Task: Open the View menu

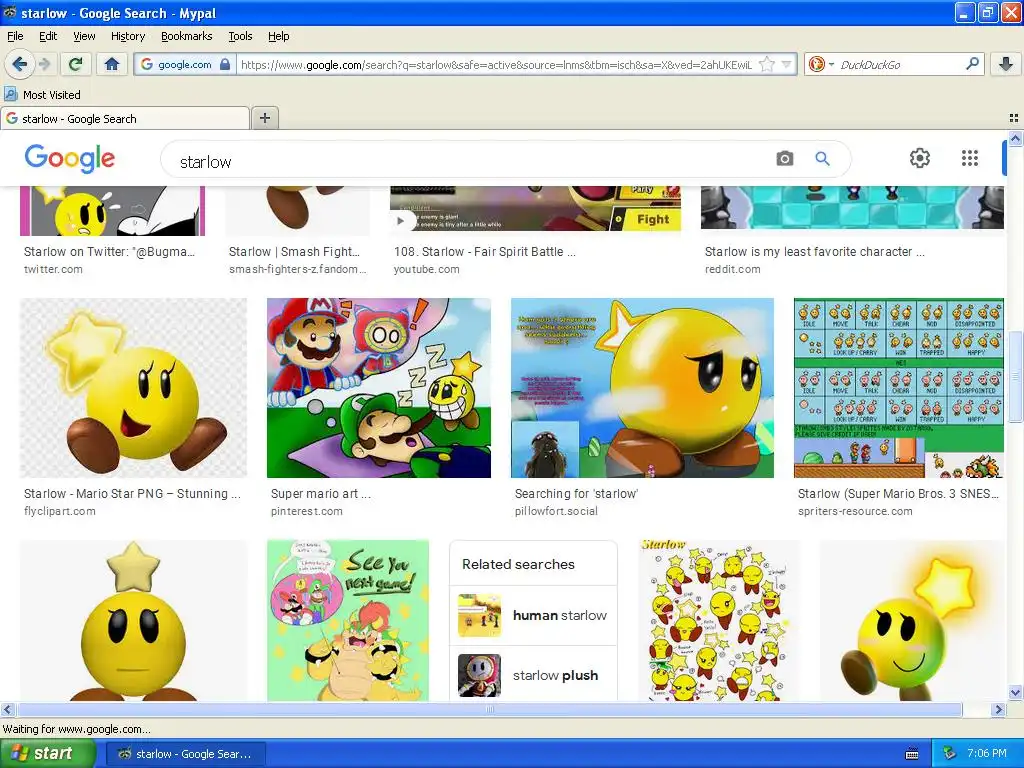Action: click(84, 36)
